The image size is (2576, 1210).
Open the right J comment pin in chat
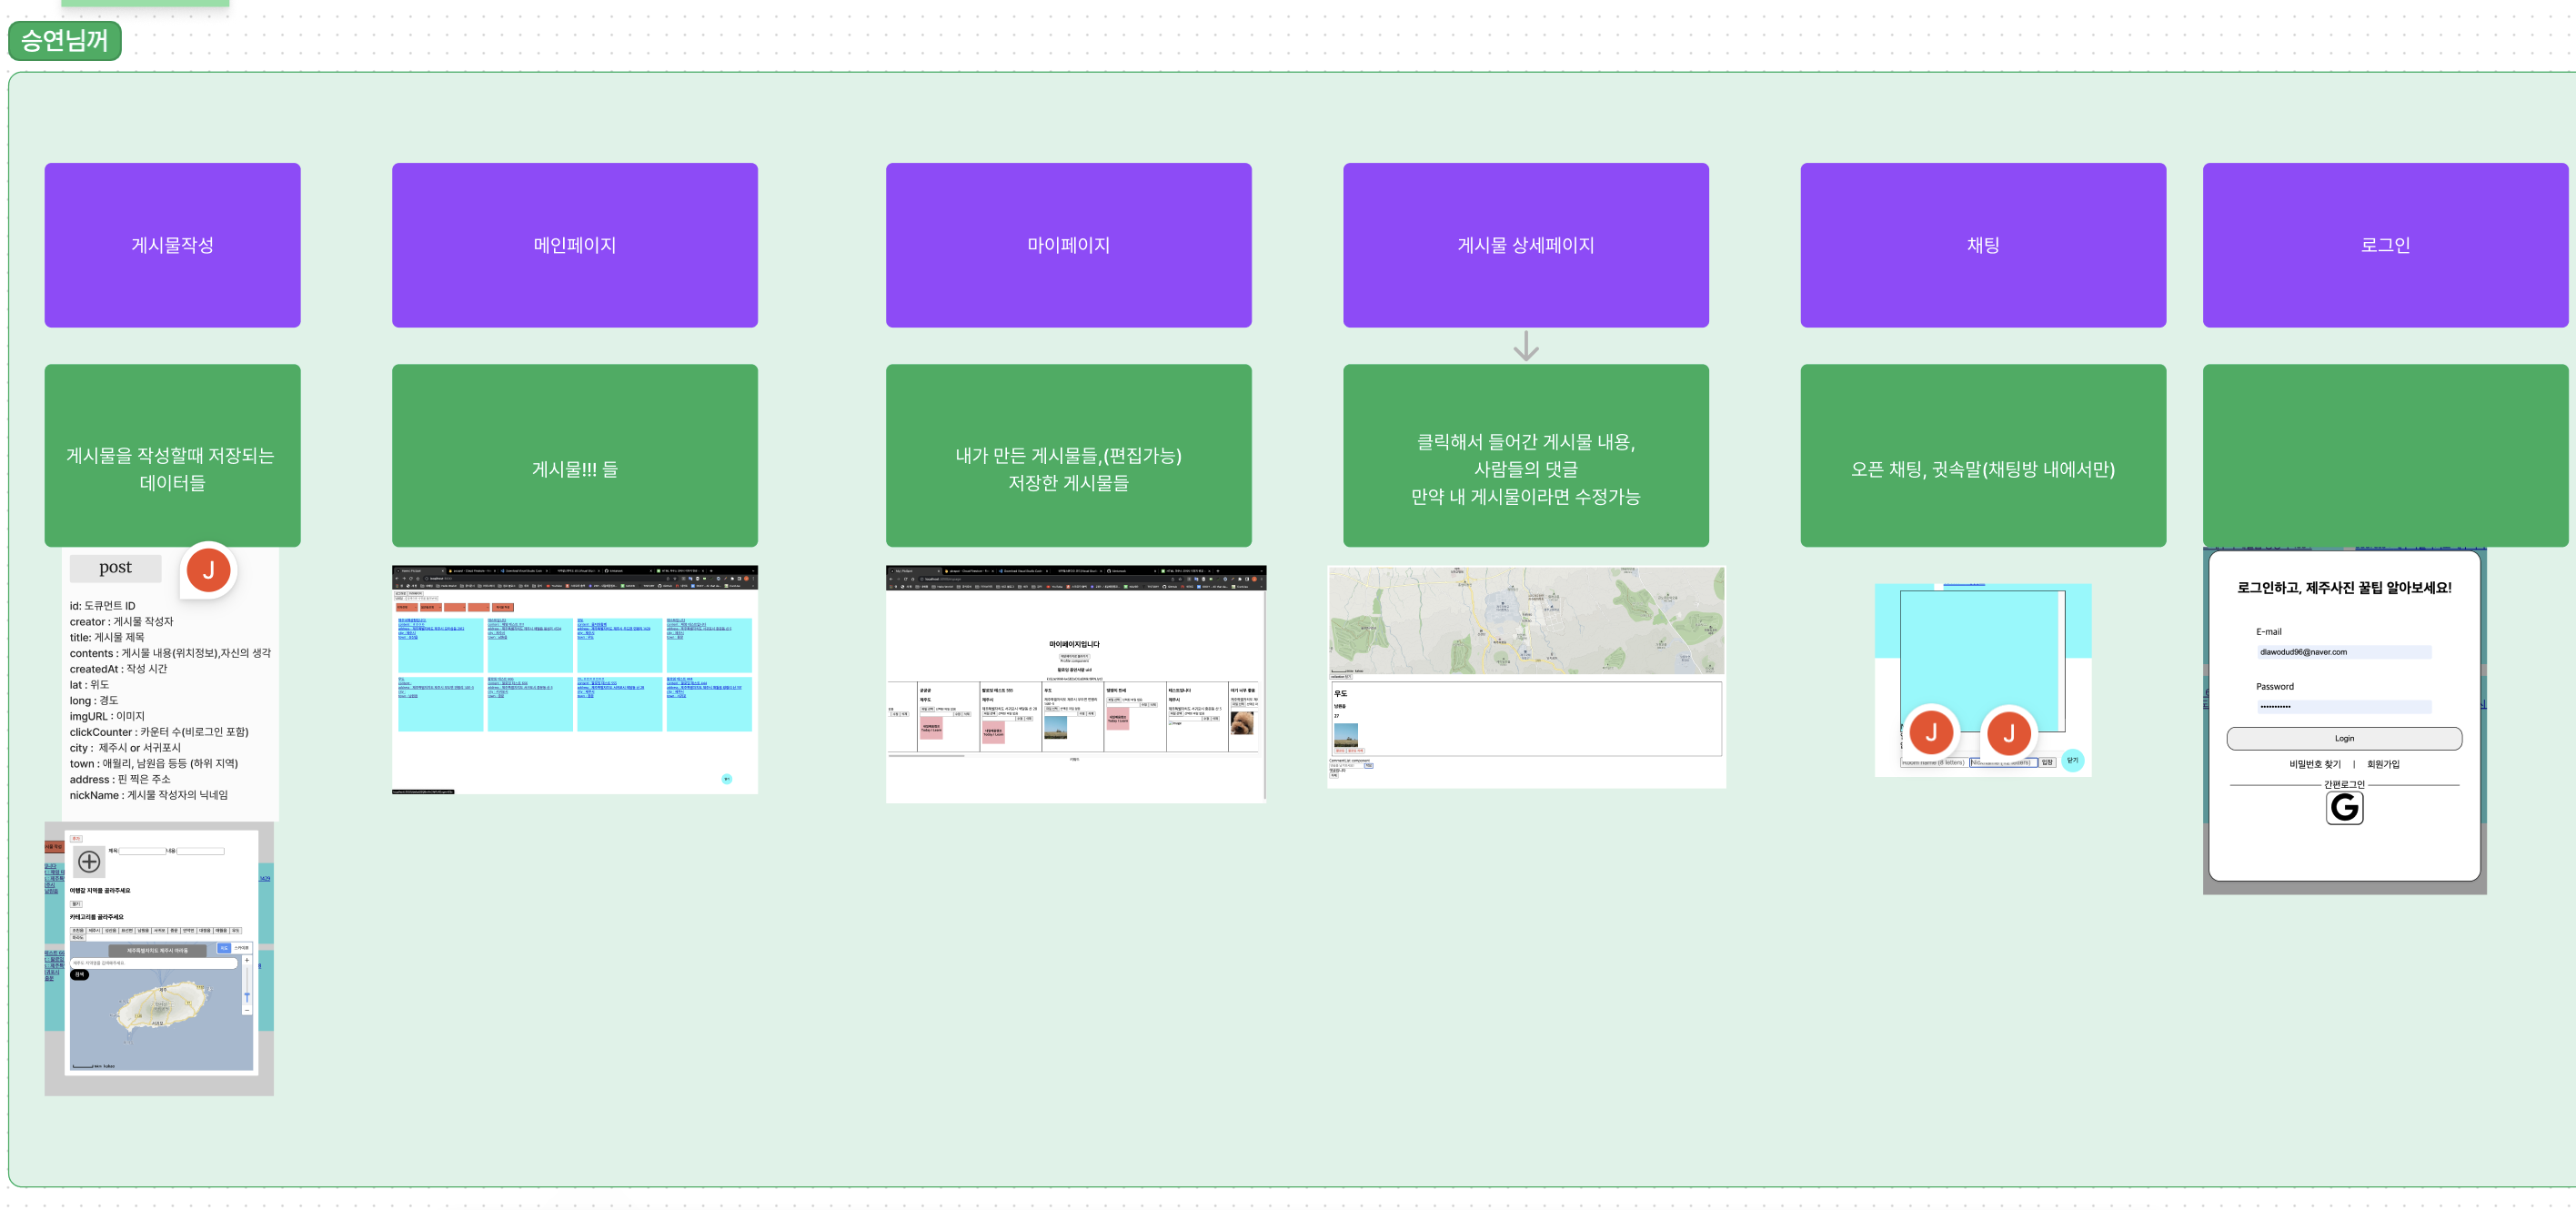2008,733
